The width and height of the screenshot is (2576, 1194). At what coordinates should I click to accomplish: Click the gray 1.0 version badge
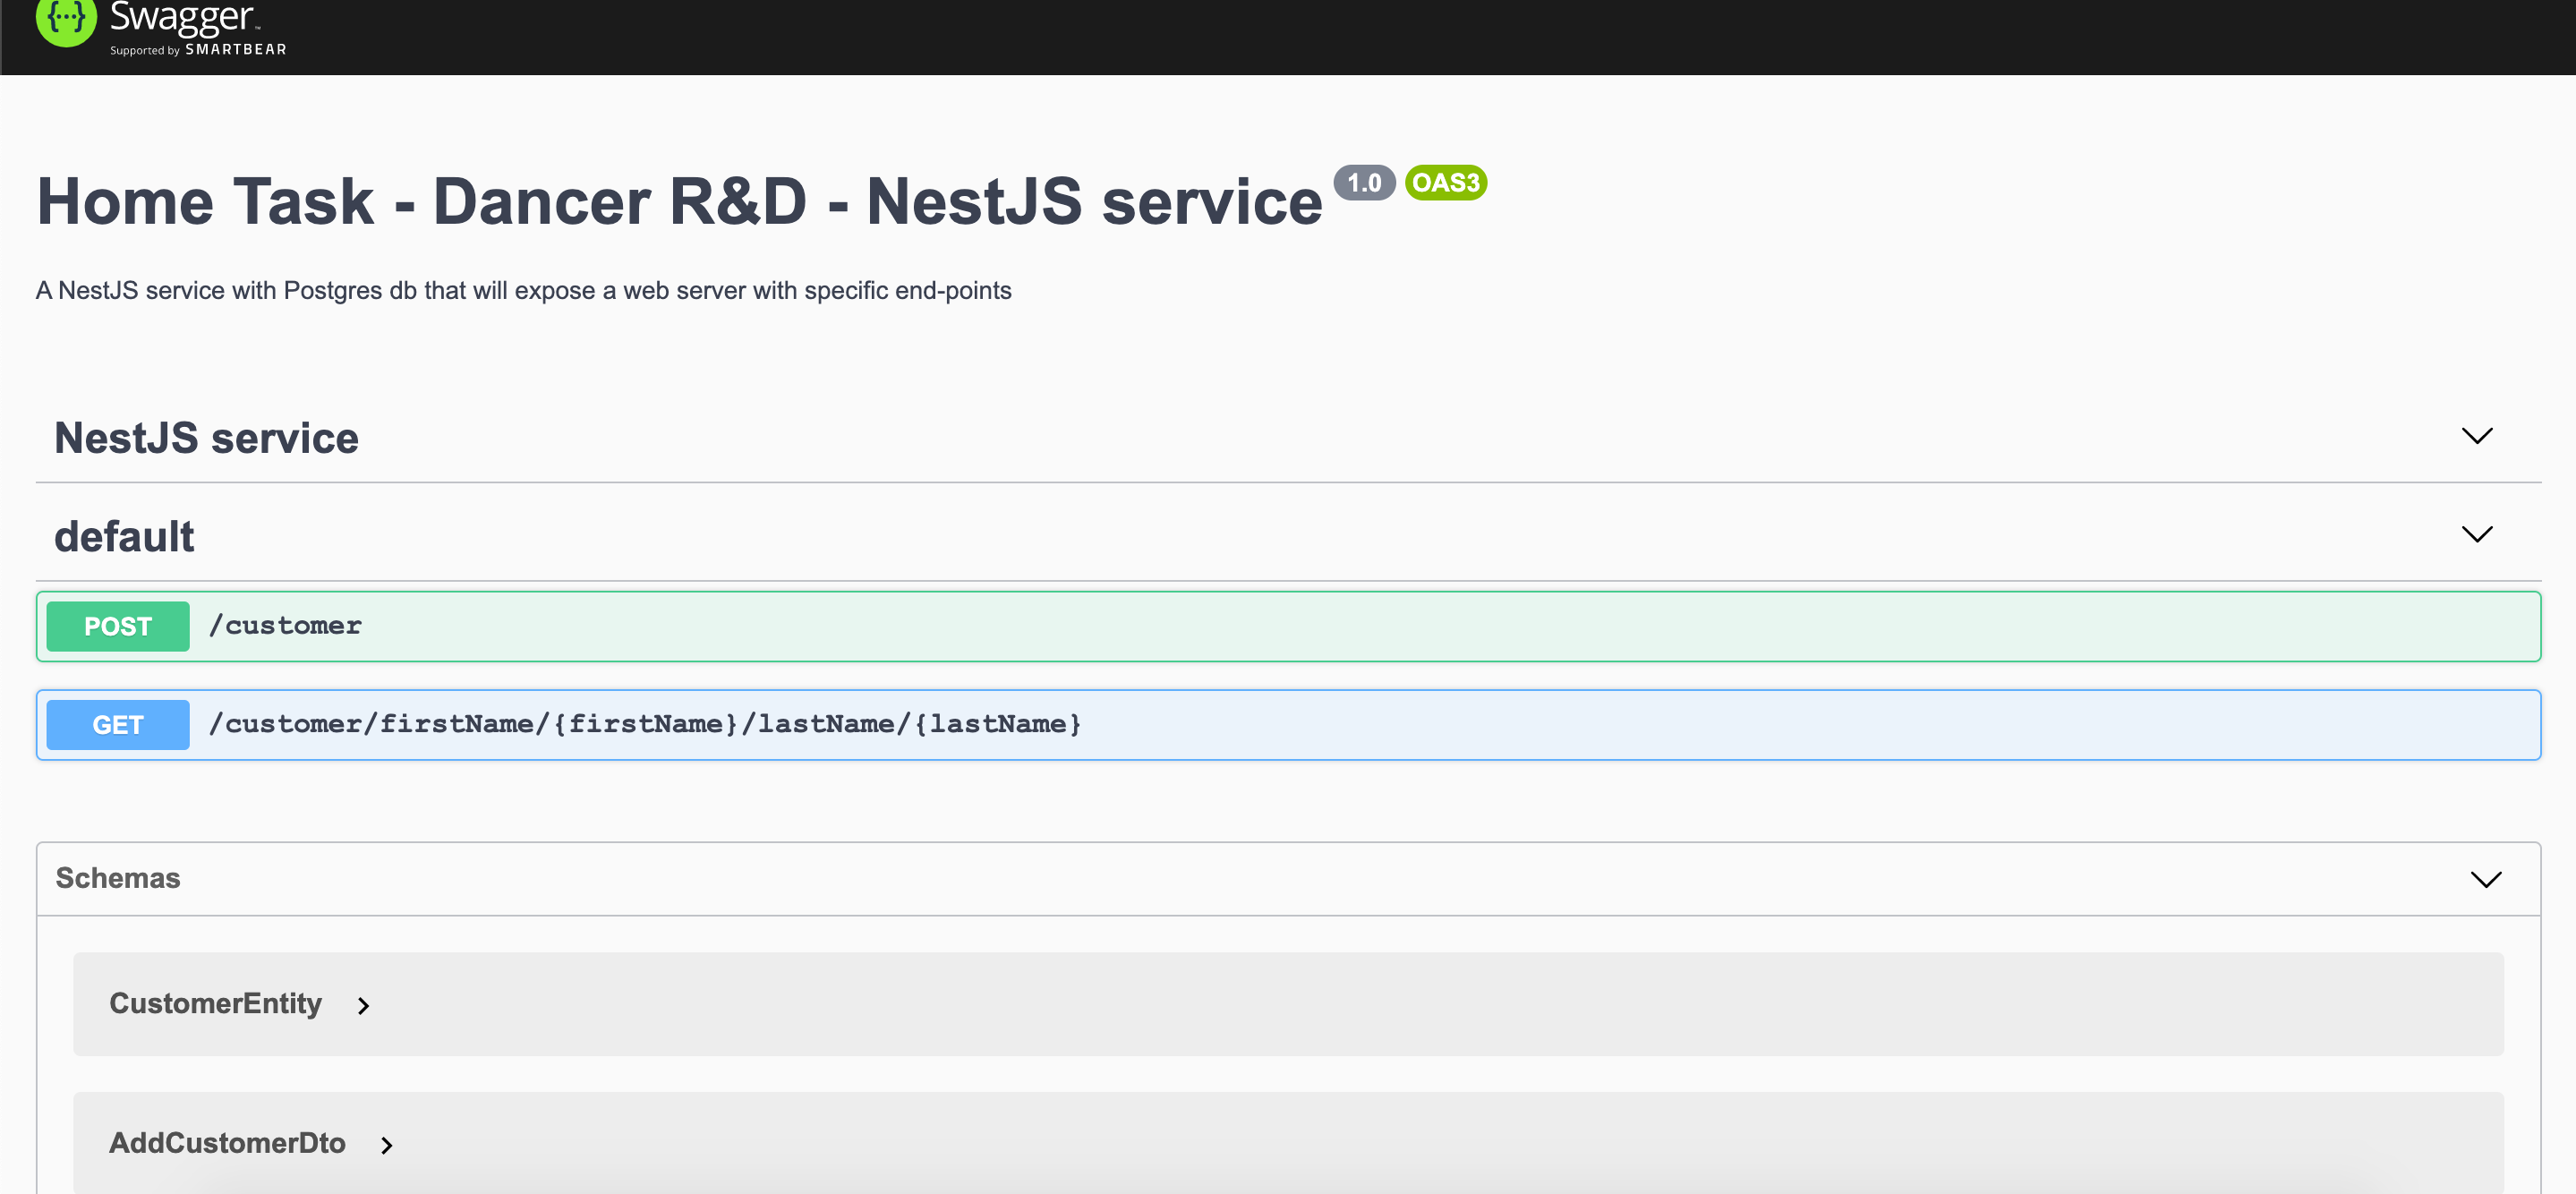(x=1364, y=183)
